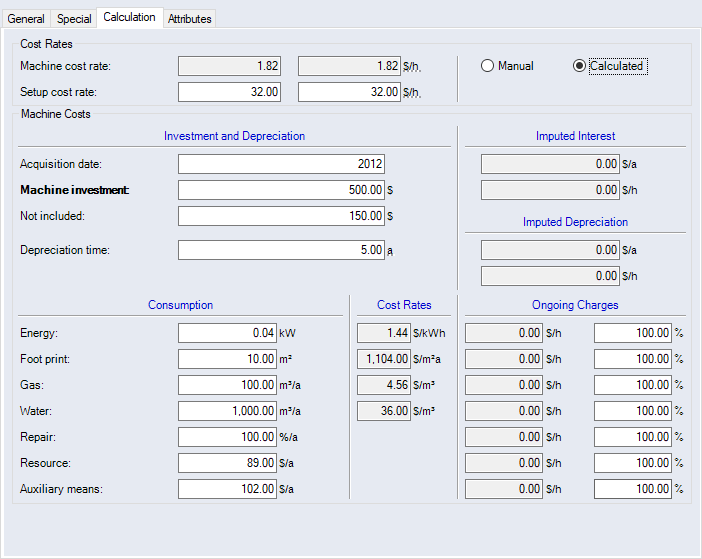Image resolution: width=702 pixels, height=559 pixels.
Task: Open the Special tab
Action: [74, 19]
